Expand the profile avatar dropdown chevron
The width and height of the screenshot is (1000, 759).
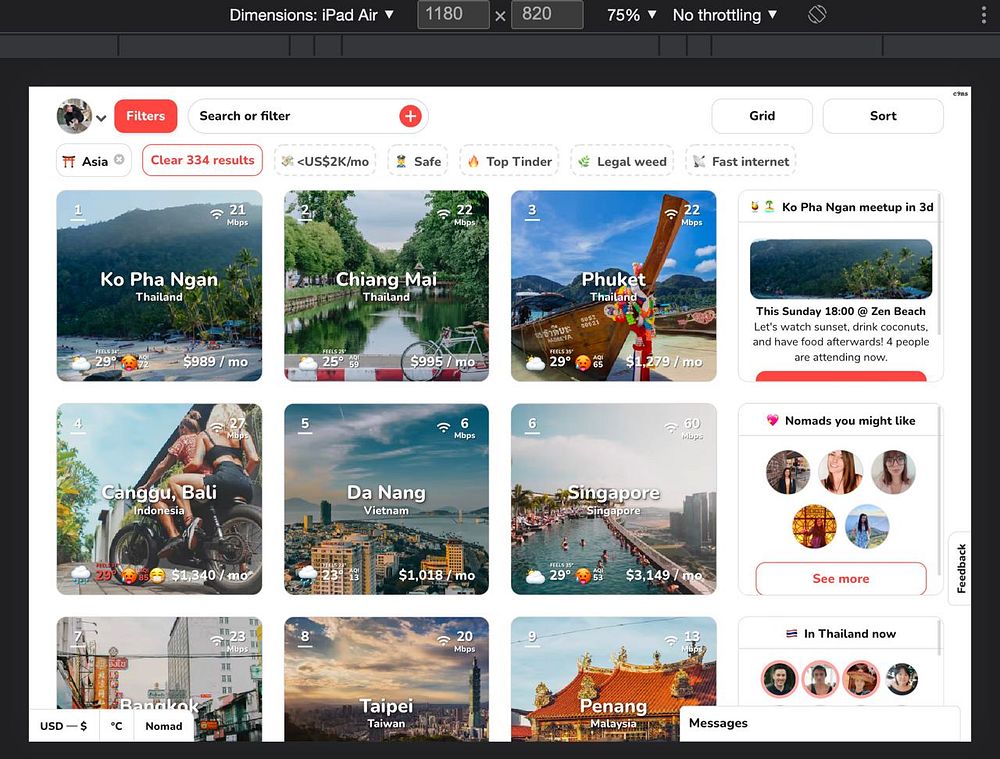(101, 118)
